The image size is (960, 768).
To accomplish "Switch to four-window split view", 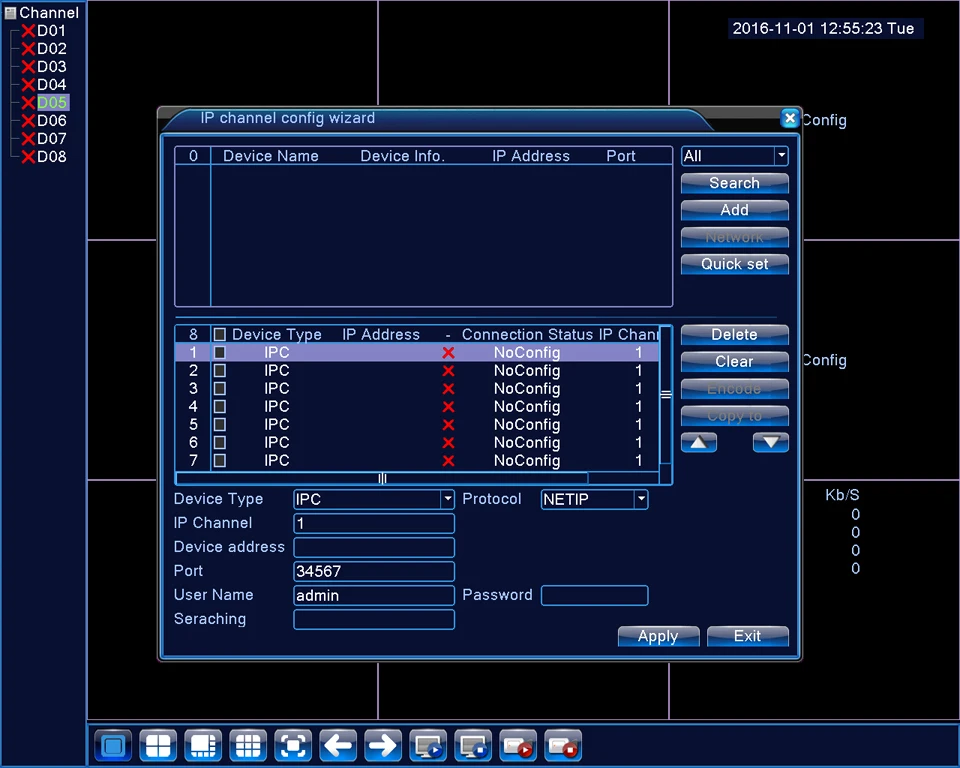I will click(x=158, y=745).
